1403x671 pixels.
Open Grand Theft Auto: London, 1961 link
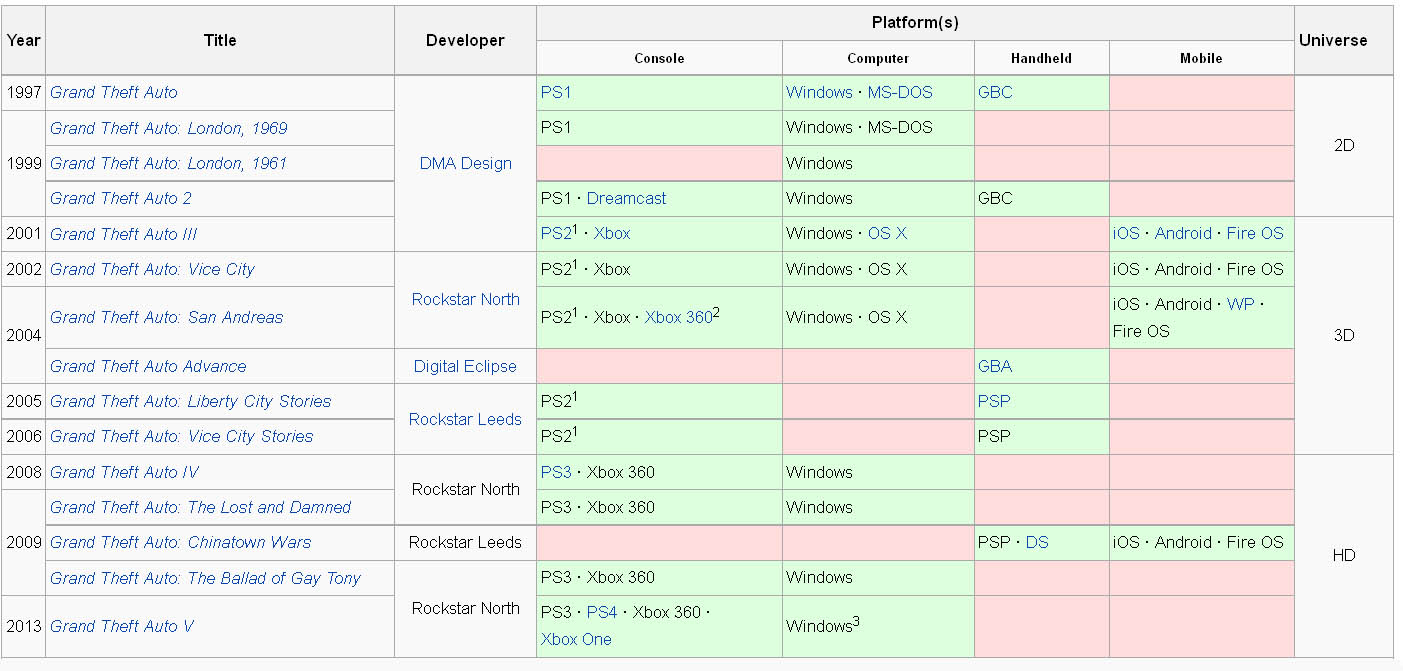[x=169, y=163]
